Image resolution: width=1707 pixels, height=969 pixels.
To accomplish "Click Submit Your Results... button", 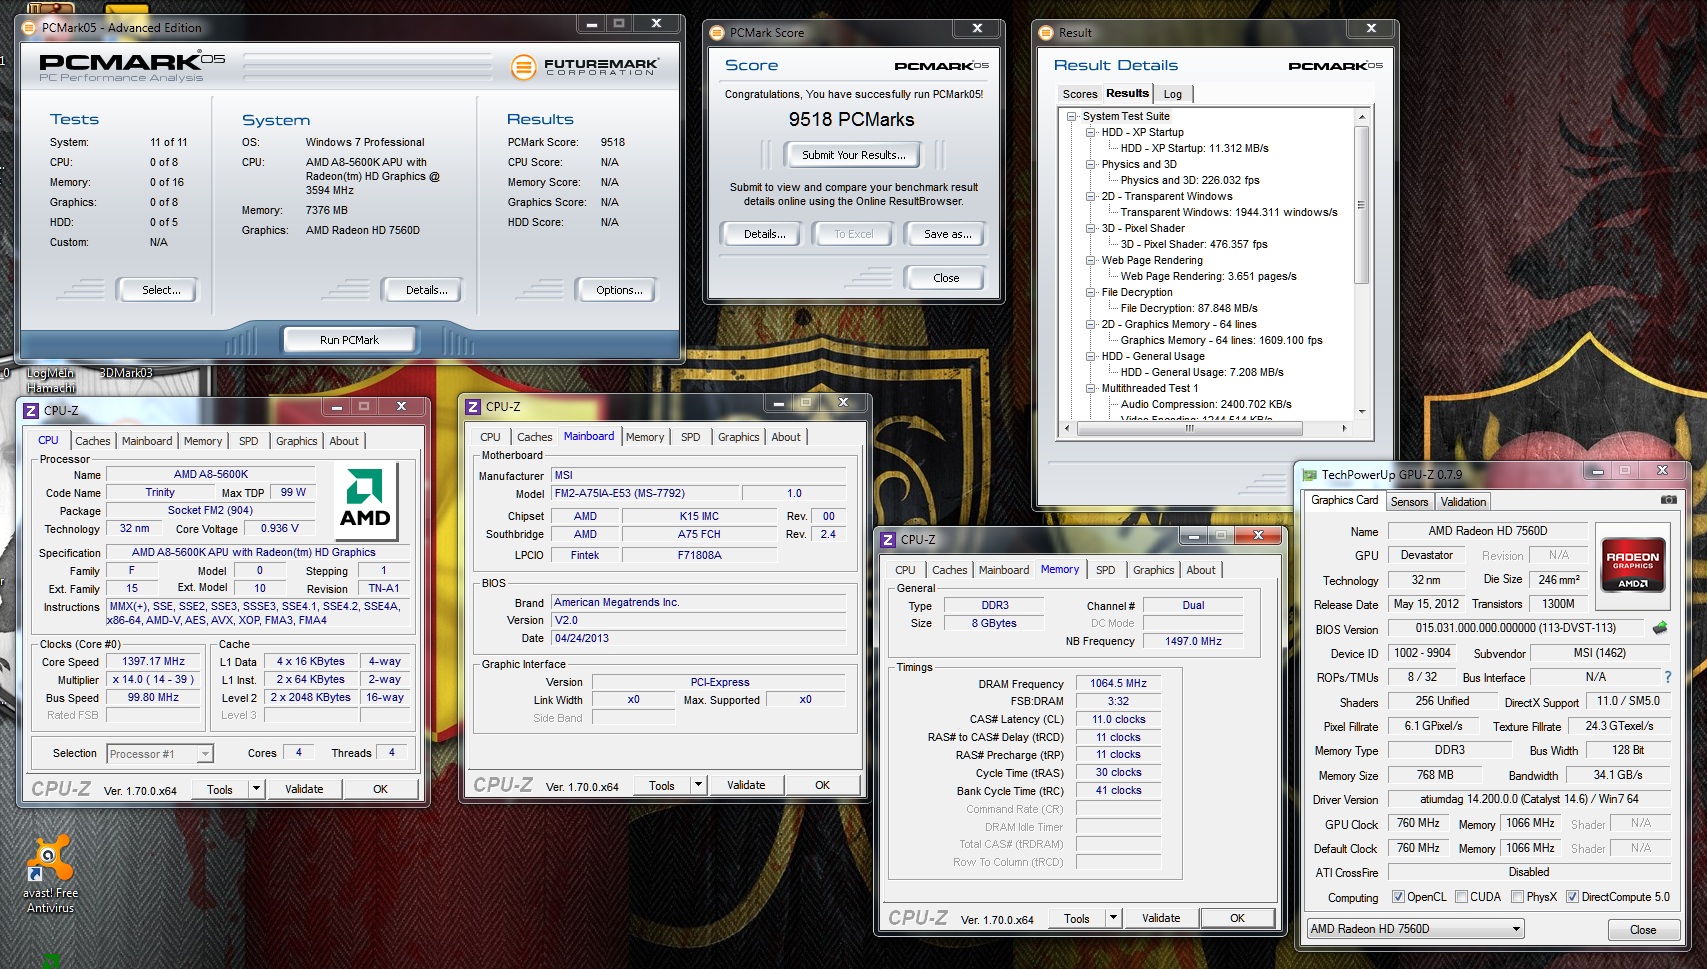I will [x=853, y=155].
